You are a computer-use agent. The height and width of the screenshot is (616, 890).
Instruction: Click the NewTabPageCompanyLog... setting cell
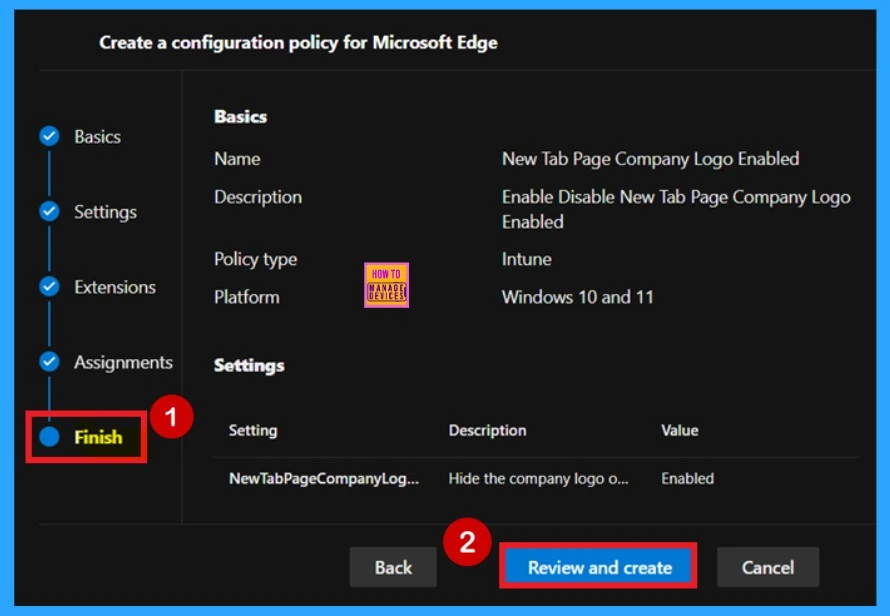[x=324, y=479]
